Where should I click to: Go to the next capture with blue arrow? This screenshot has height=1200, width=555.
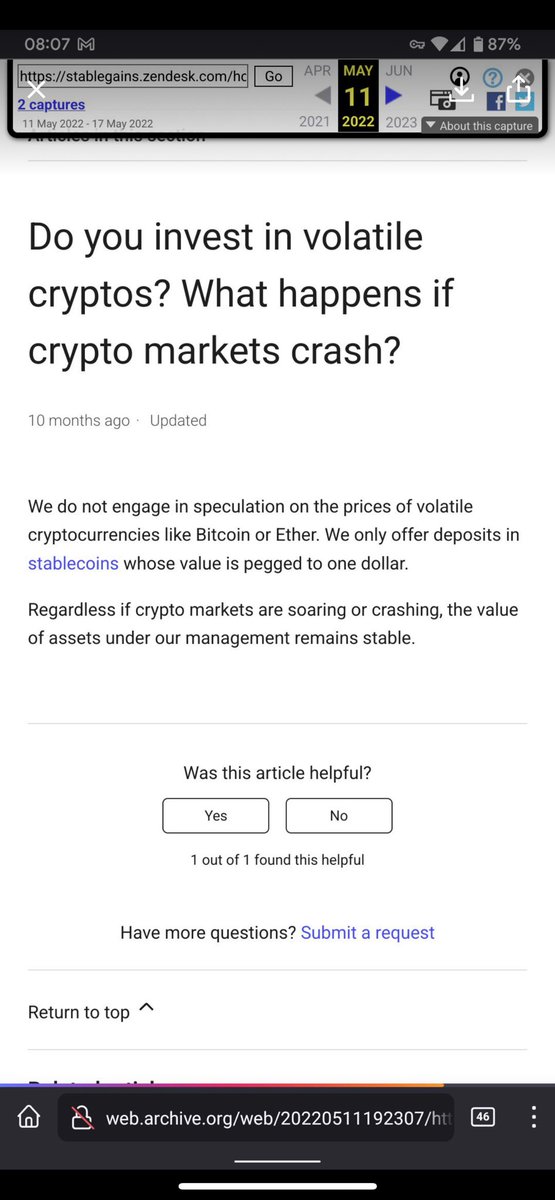393,95
